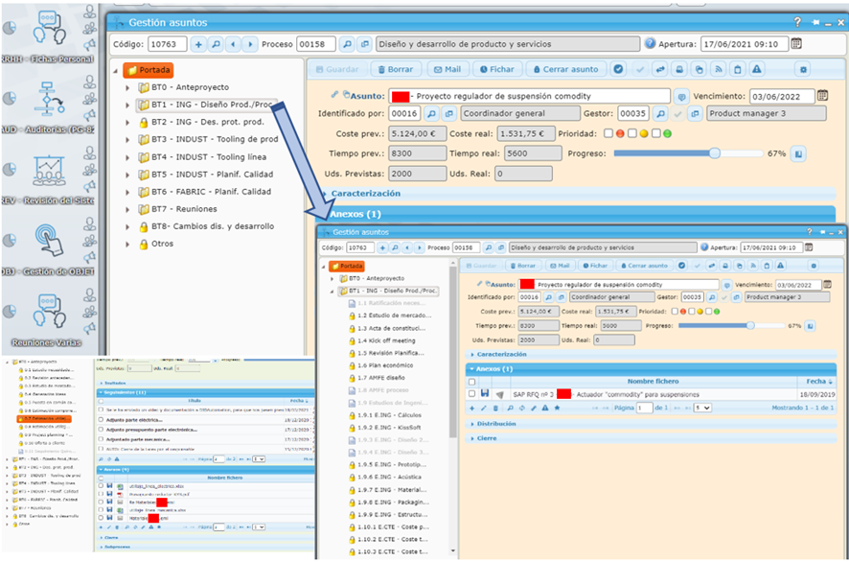
Task: Tick the green priority checkbox in the lower window
Action: point(708,311)
